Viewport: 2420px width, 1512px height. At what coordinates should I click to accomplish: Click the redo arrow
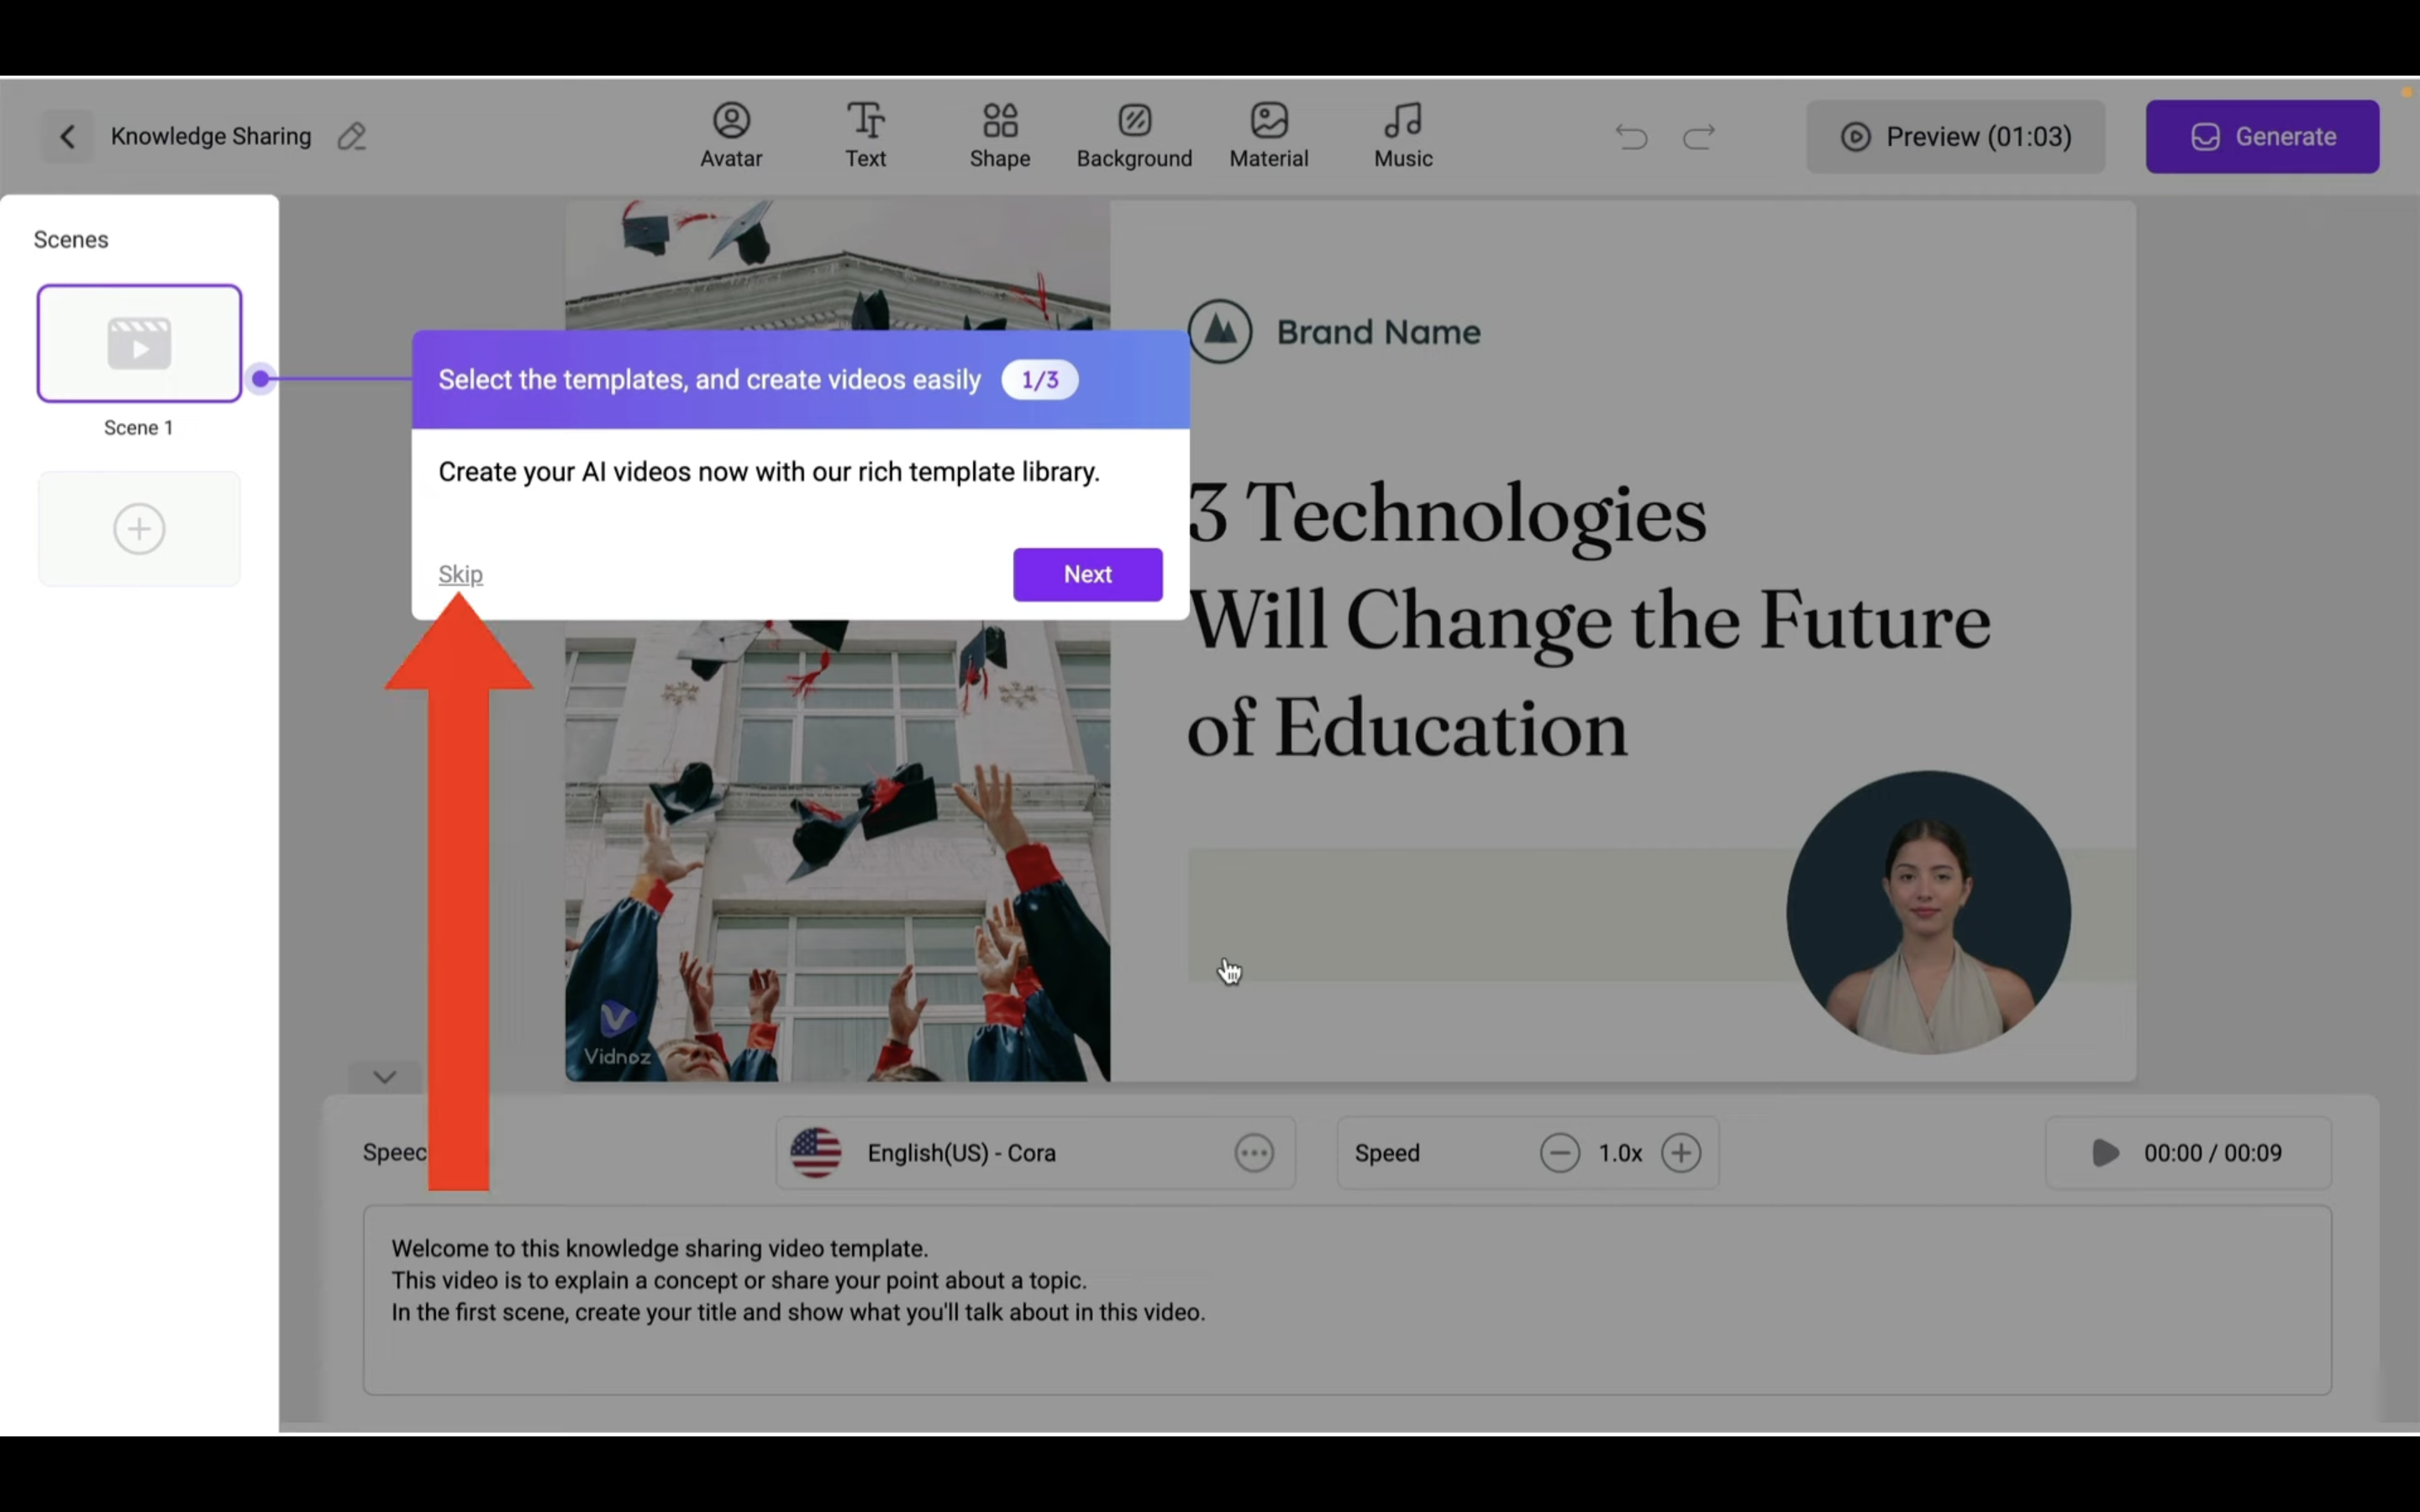[1699, 136]
